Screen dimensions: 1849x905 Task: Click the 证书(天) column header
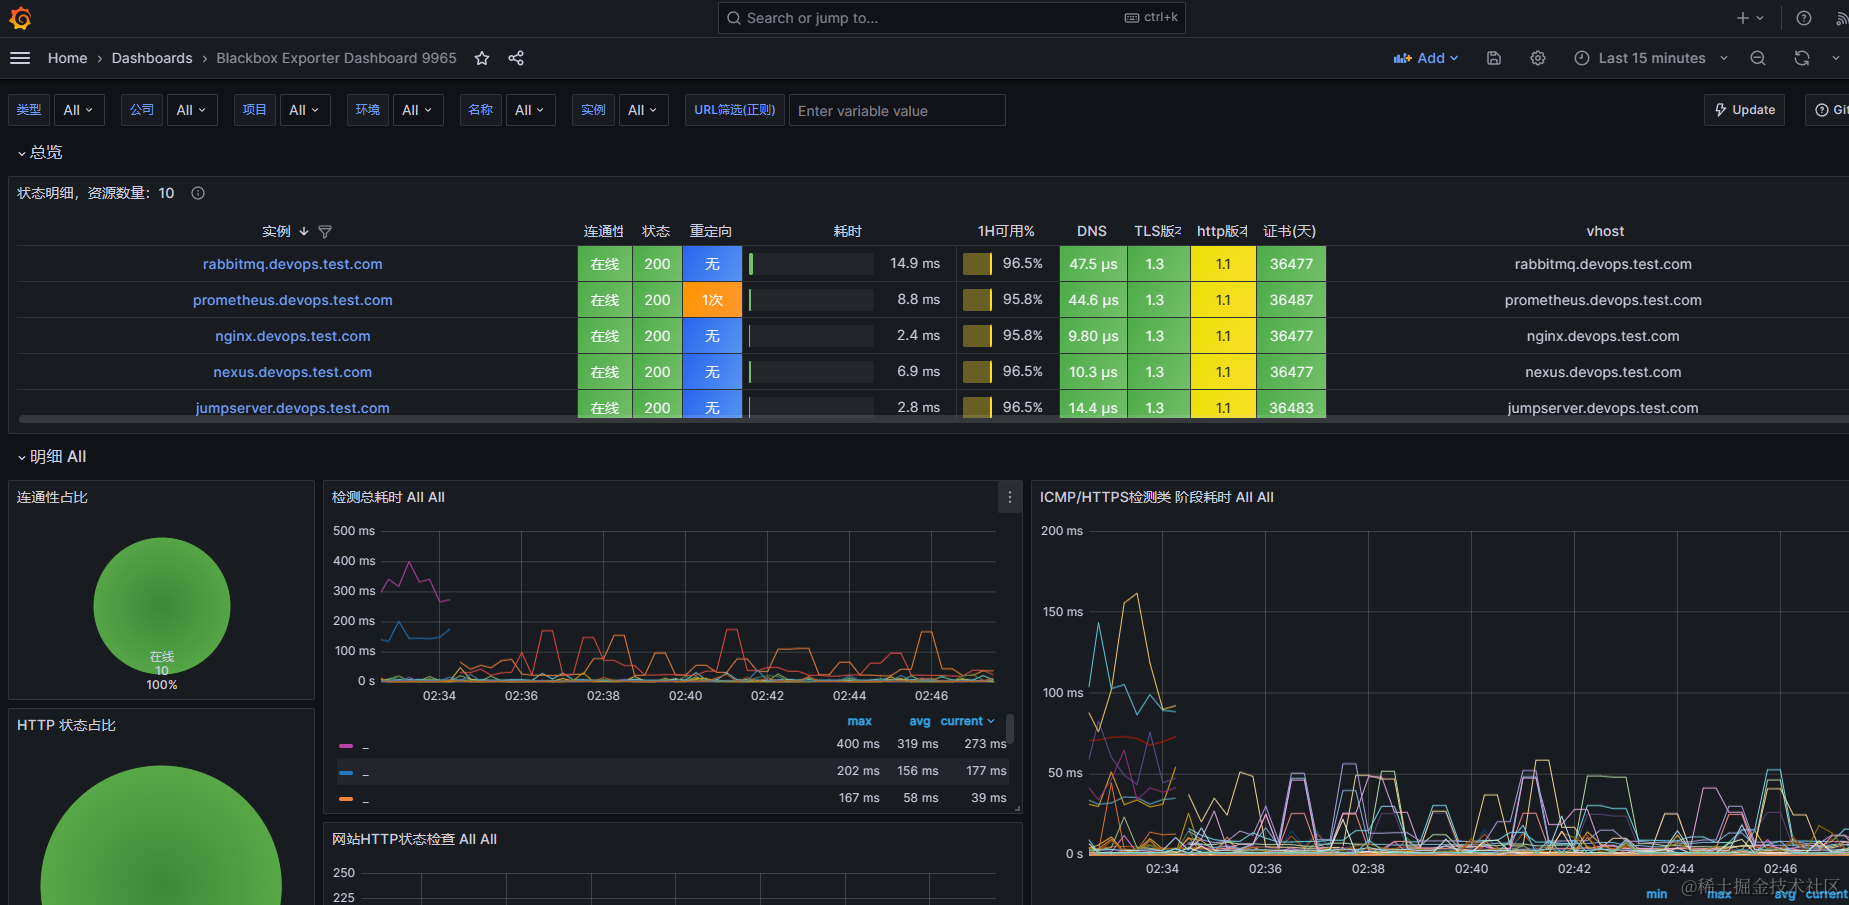(x=1289, y=231)
